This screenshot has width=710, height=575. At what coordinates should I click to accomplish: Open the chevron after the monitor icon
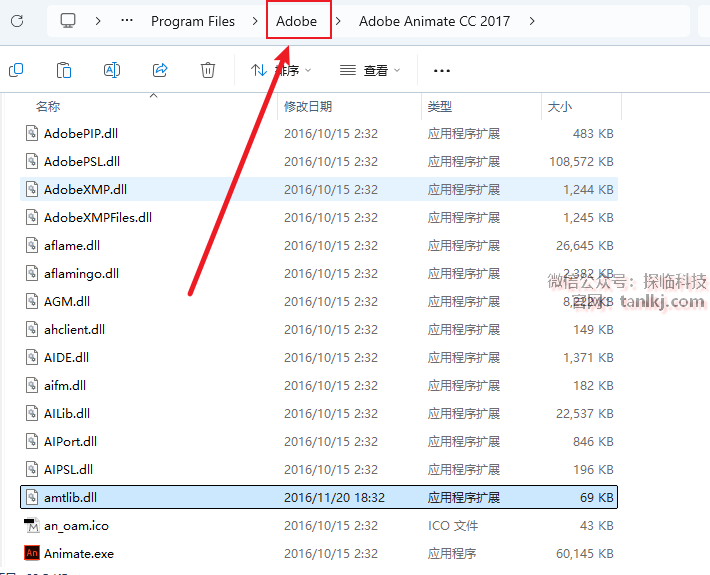click(x=98, y=21)
